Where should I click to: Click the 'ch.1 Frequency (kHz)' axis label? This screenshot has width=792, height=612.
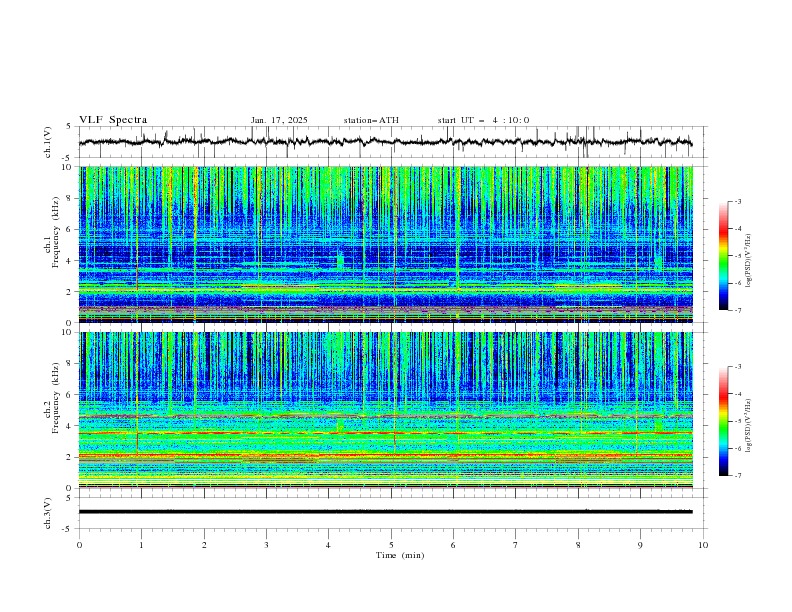click(52, 232)
